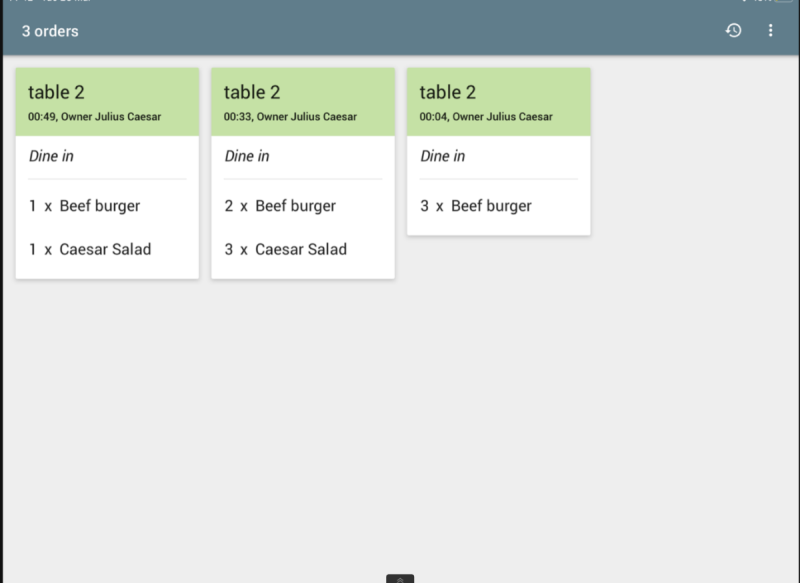Tap "Dine in" on the 00:33 order
The image size is (800, 583).
pyautogui.click(x=247, y=156)
